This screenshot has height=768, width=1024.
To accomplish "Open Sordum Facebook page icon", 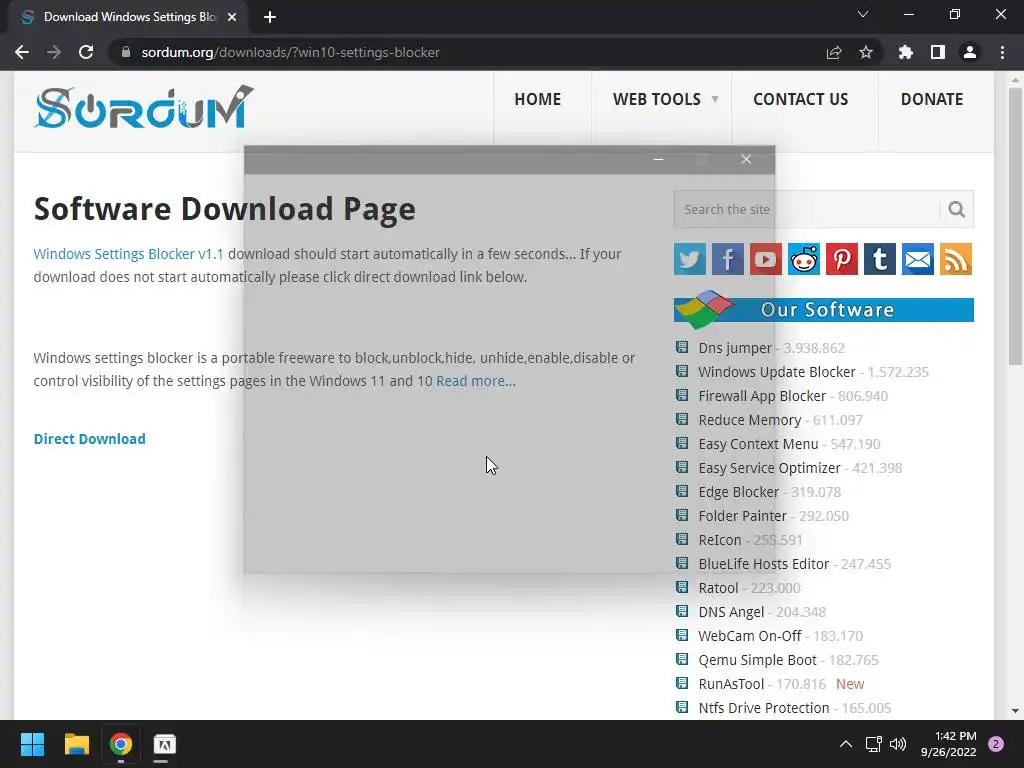I will 728,259.
